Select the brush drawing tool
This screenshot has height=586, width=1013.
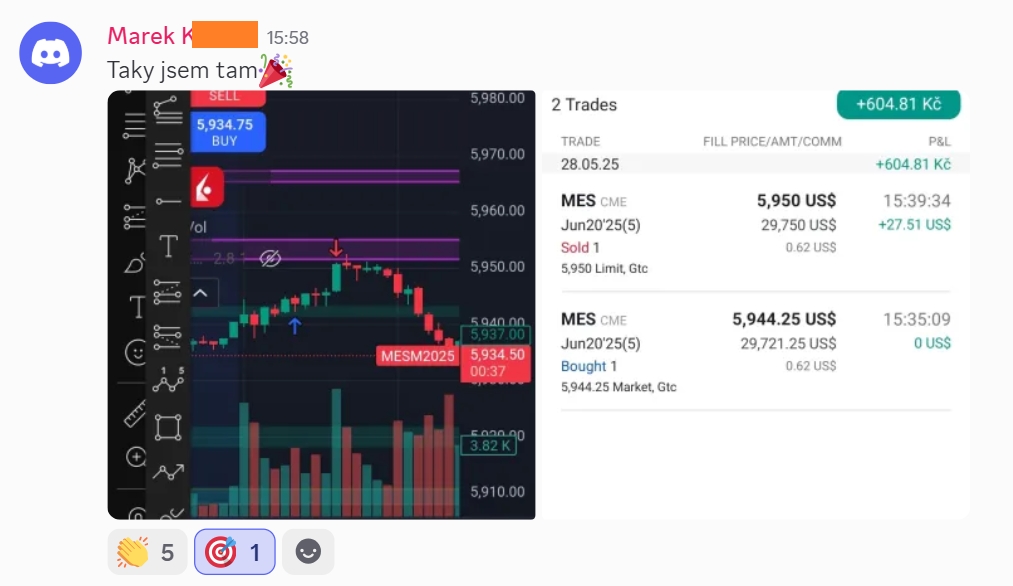[x=134, y=264]
